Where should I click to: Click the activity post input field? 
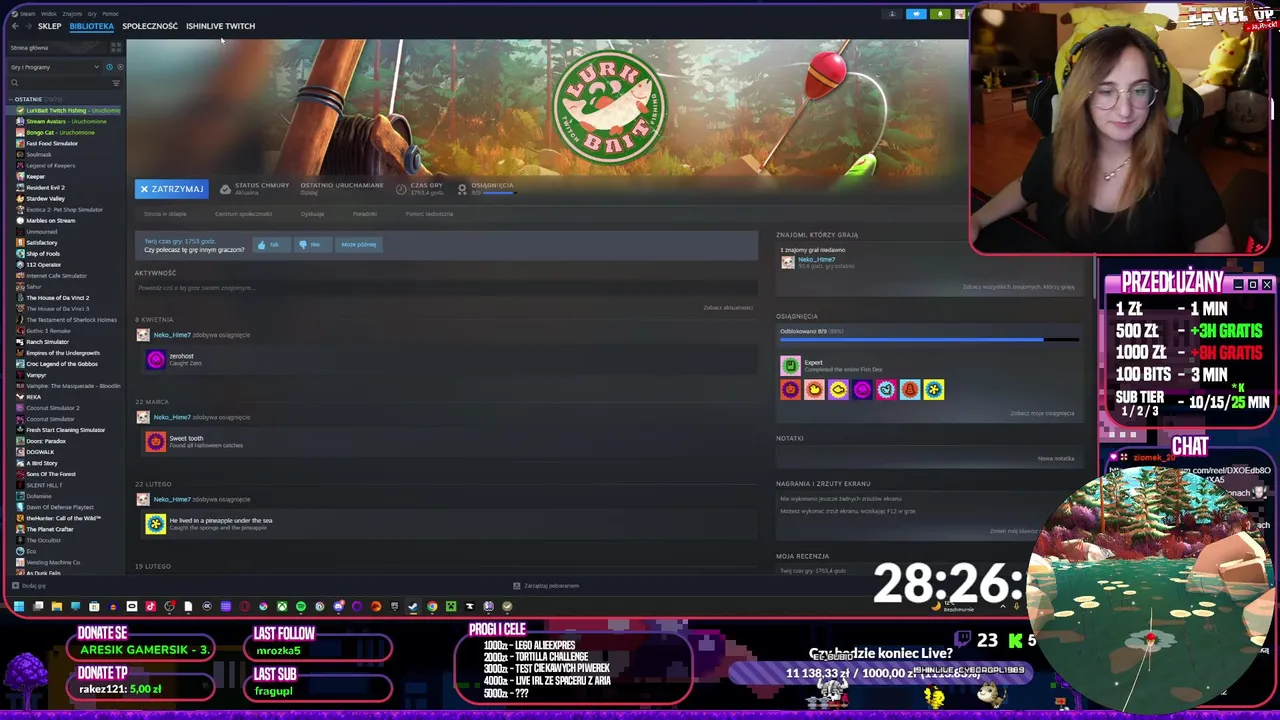tap(445, 288)
